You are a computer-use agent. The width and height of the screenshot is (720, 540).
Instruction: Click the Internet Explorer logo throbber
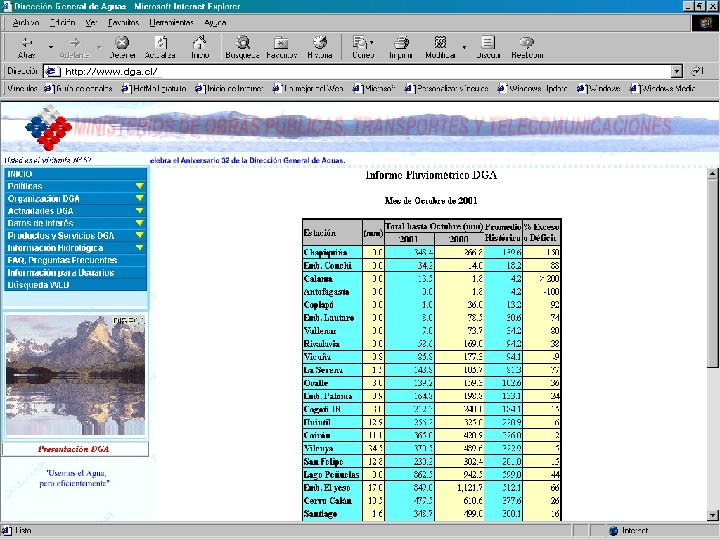tap(705, 23)
